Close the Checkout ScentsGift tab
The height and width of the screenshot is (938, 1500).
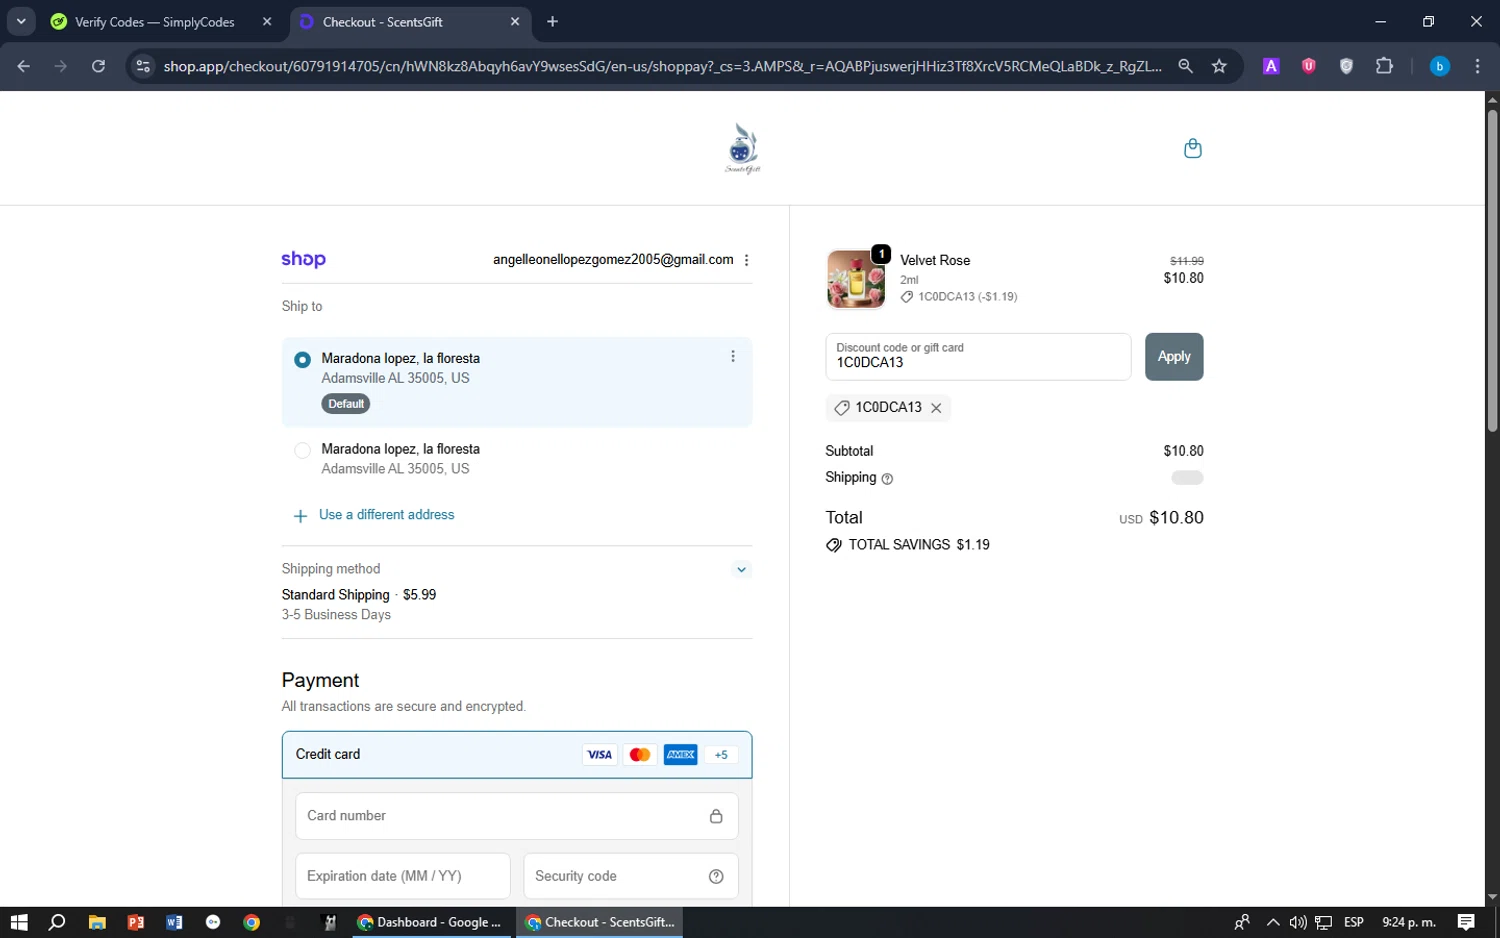click(x=515, y=21)
